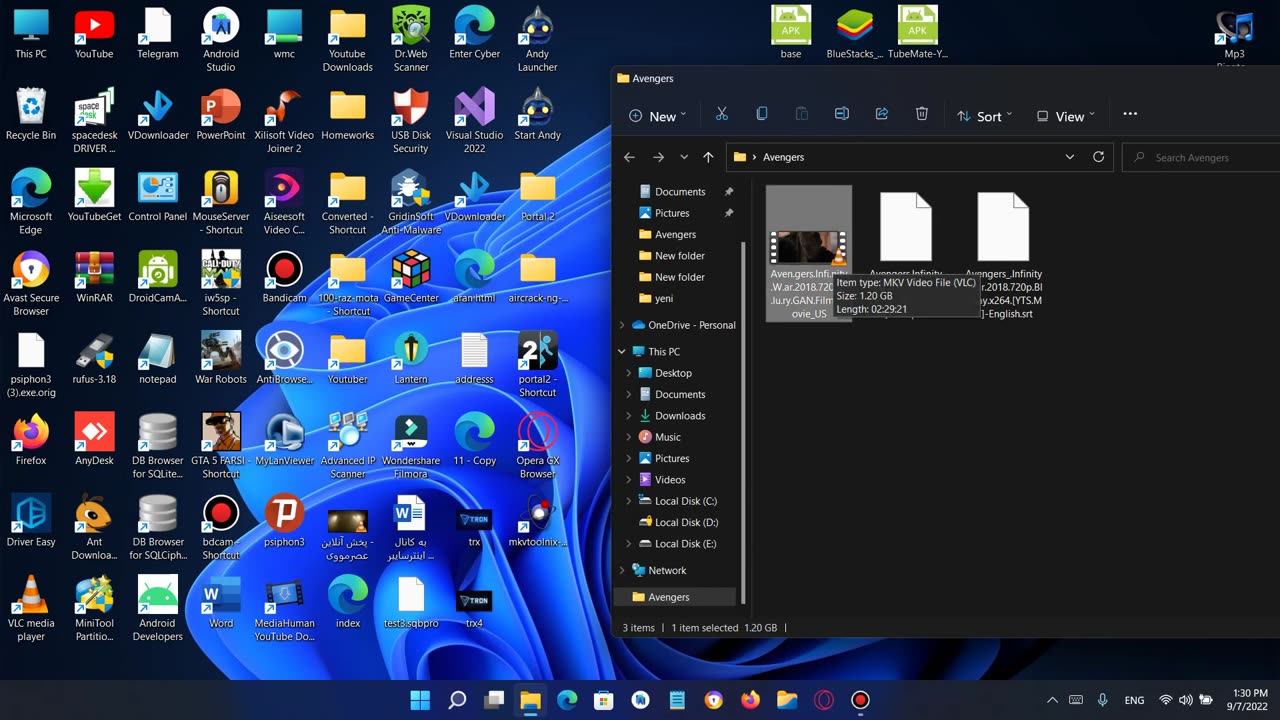Click the Rename icon in Explorer toolbar
Viewport: 1280px width, 720px height.
[x=842, y=115]
